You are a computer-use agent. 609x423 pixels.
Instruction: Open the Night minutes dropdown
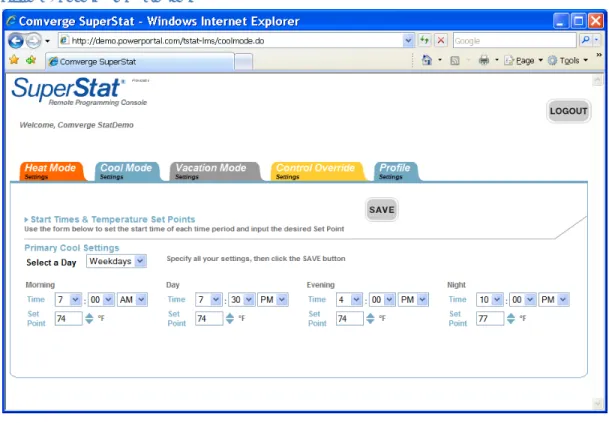523,300
